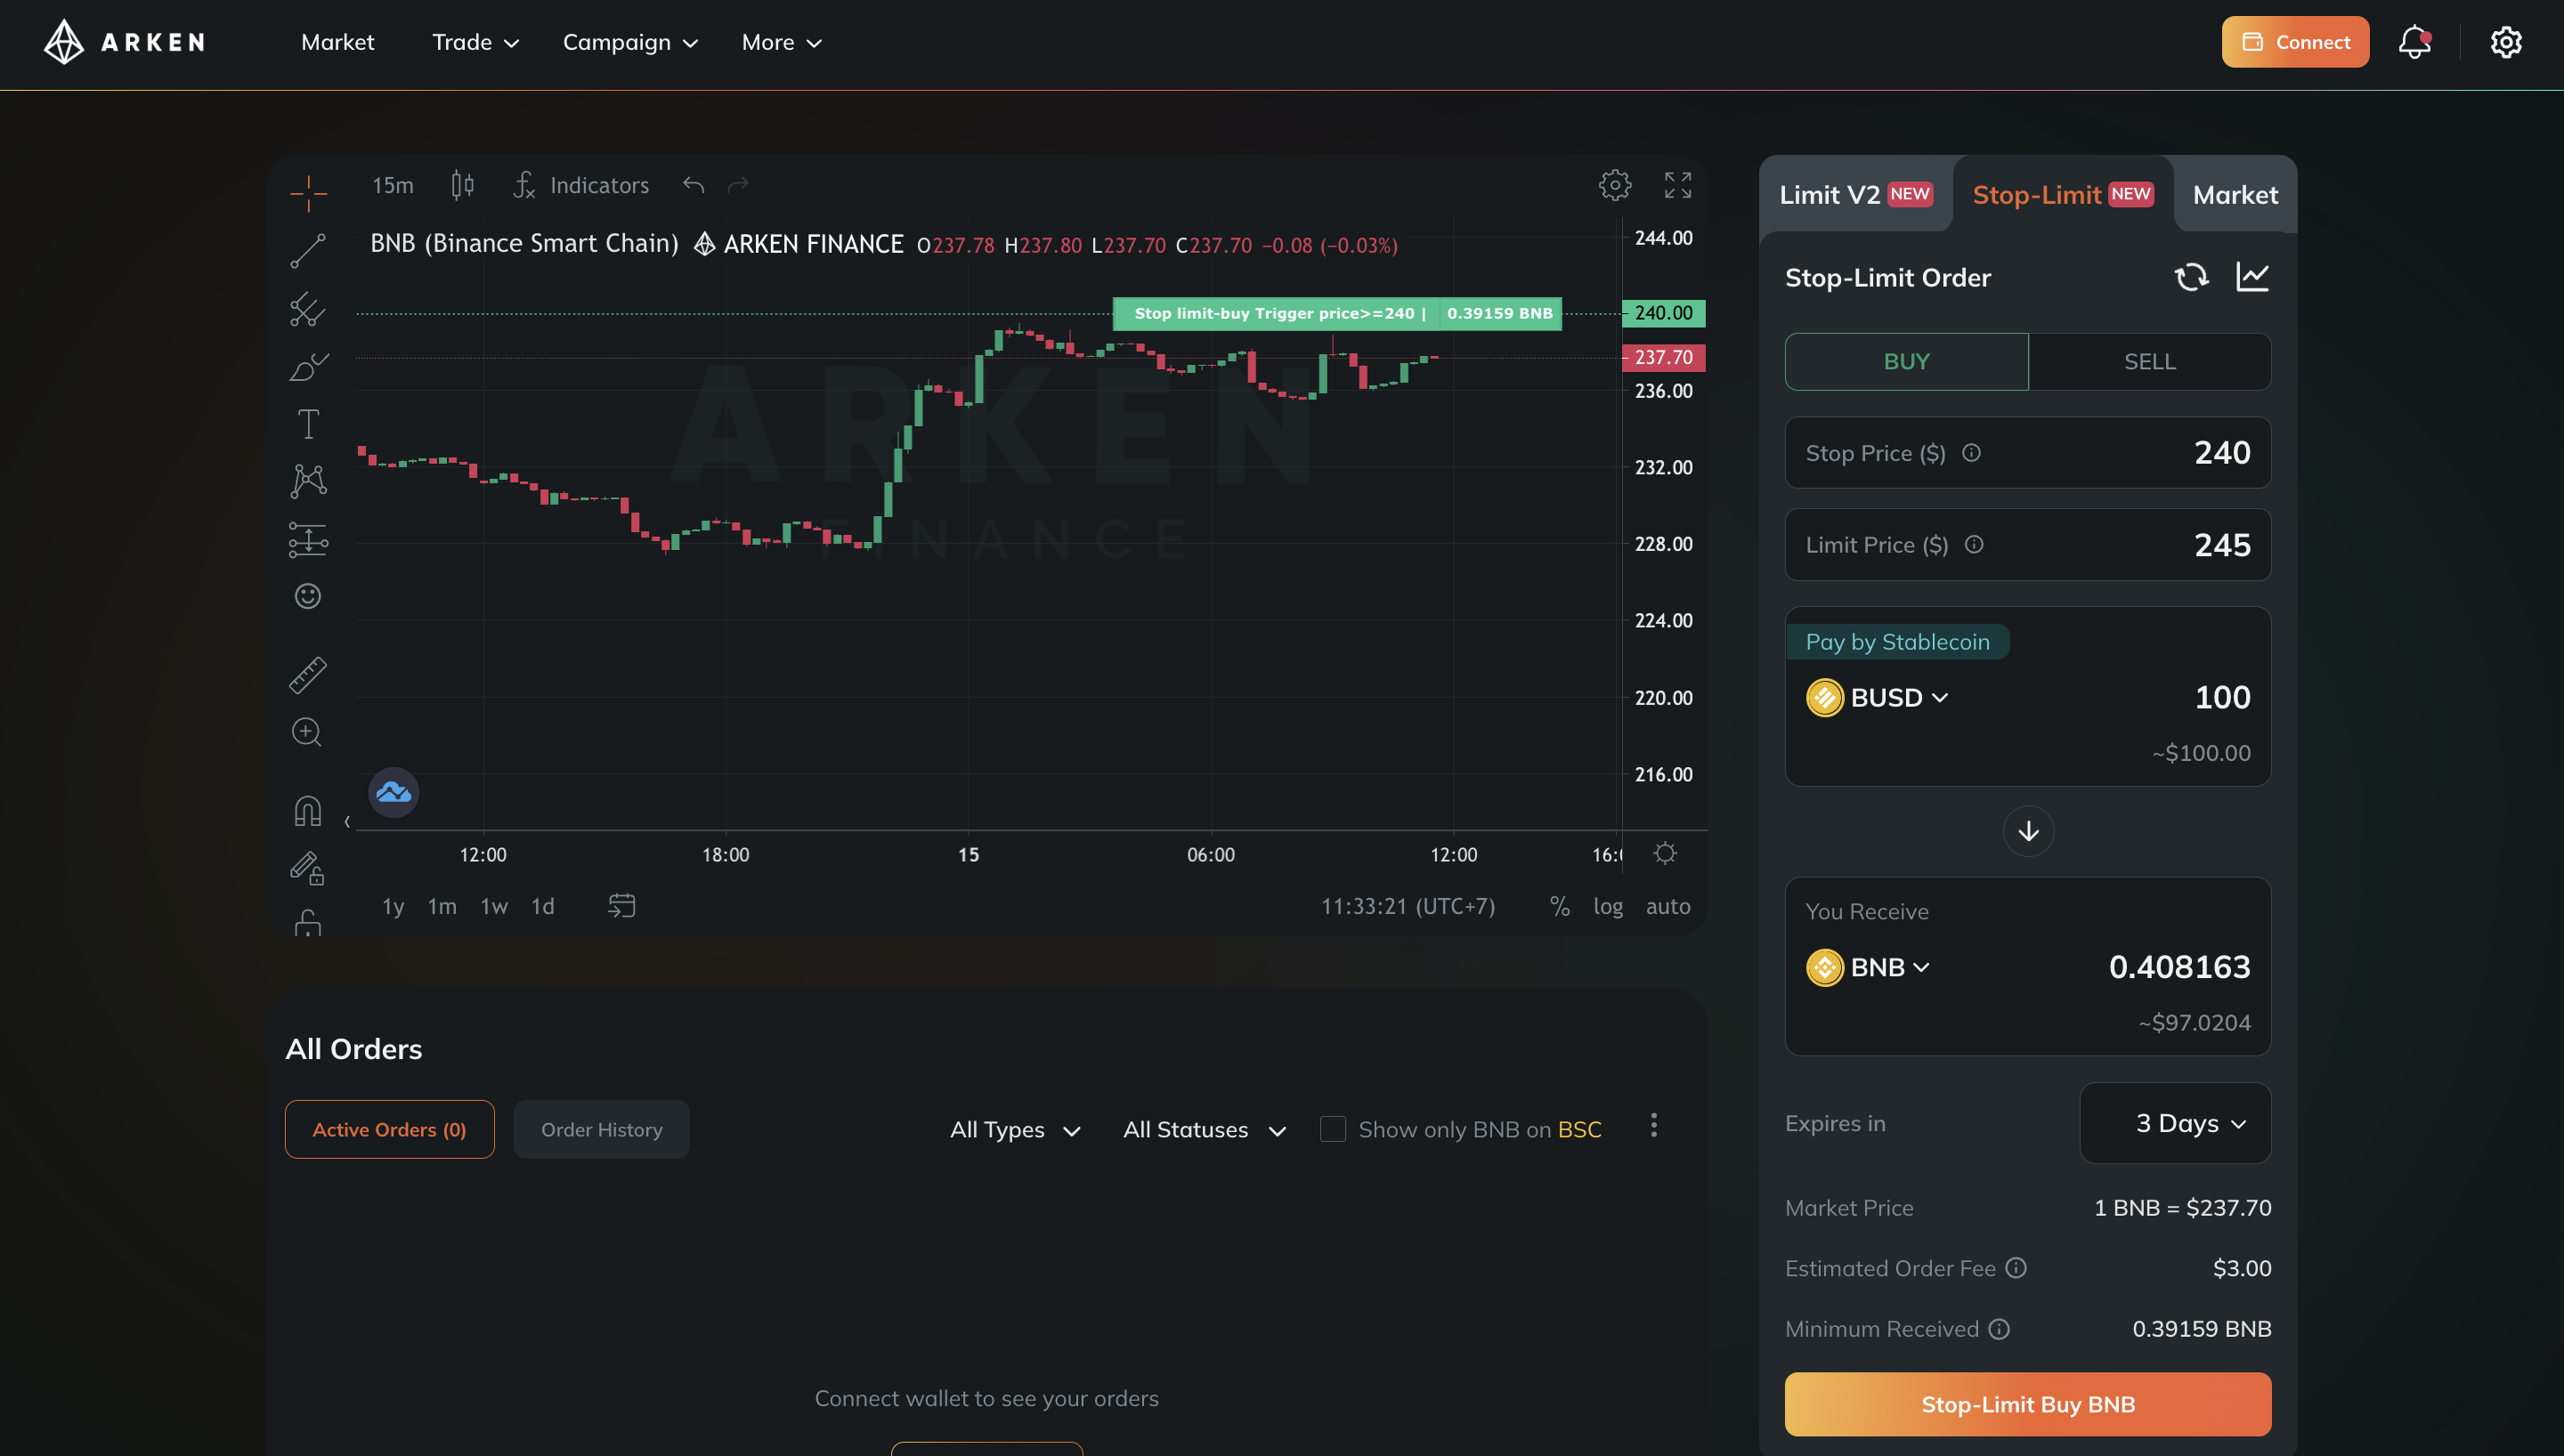Open candlestick chart style selector
This screenshot has height=1456, width=2564.
coord(462,185)
